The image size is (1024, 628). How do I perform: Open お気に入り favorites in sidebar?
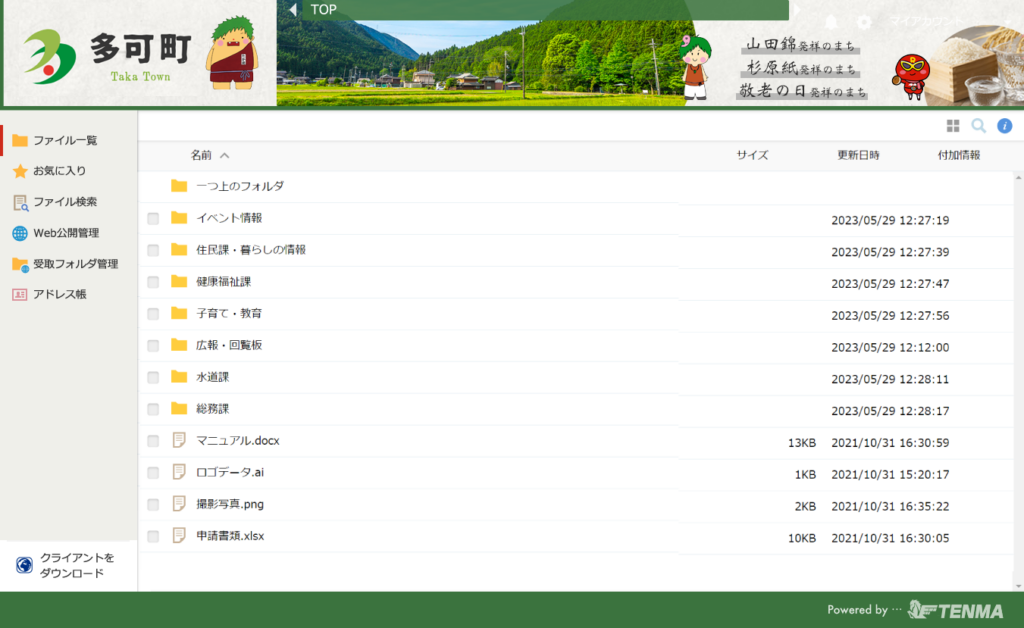59,171
